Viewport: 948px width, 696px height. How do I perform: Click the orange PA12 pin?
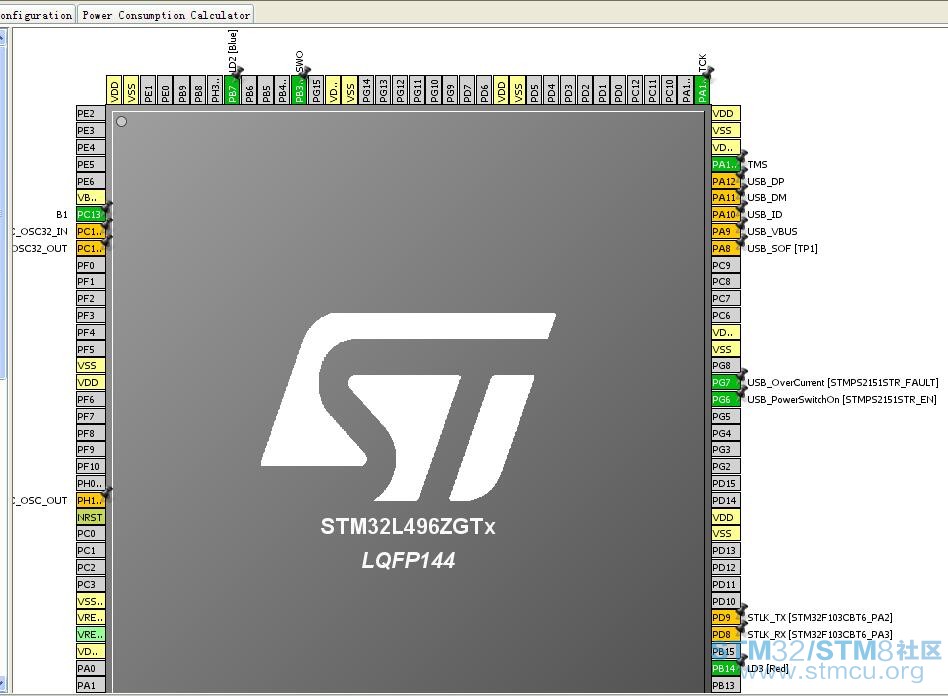click(725, 181)
